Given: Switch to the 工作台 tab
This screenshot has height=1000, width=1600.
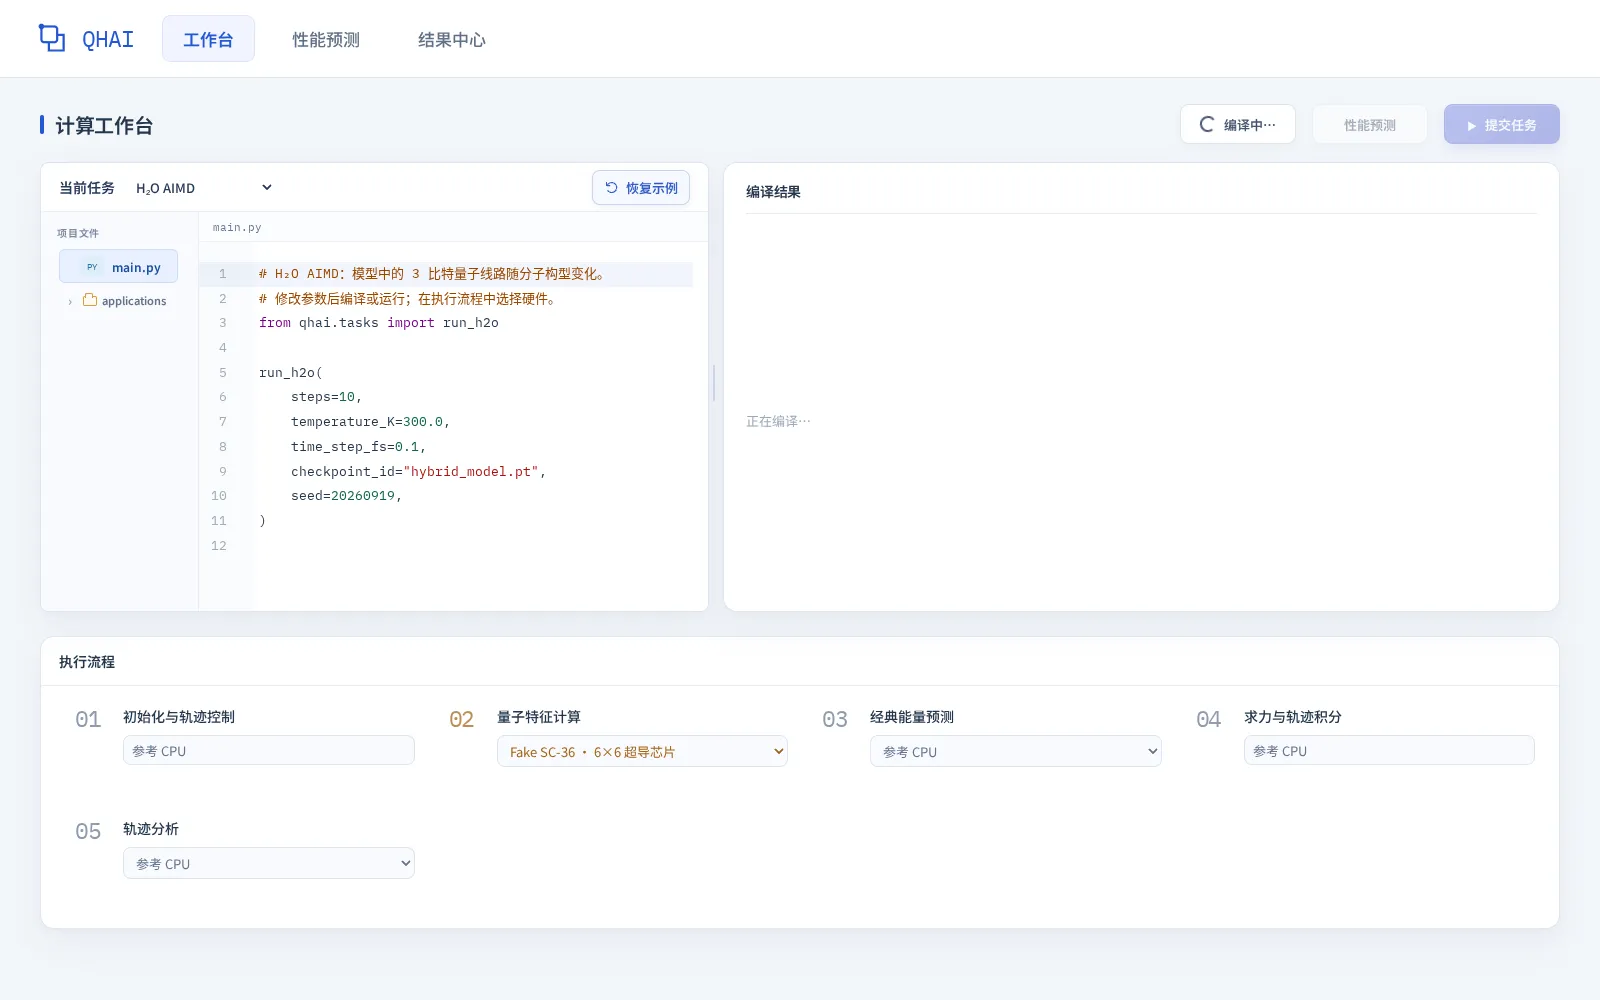Looking at the screenshot, I should [208, 39].
